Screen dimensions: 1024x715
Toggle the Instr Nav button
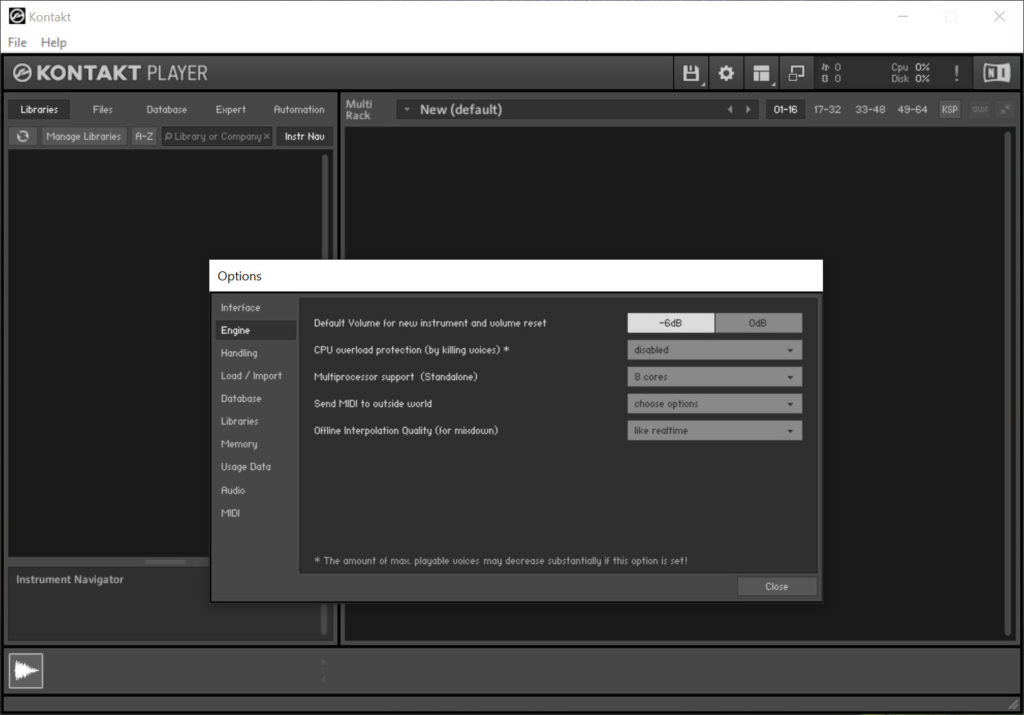(304, 136)
